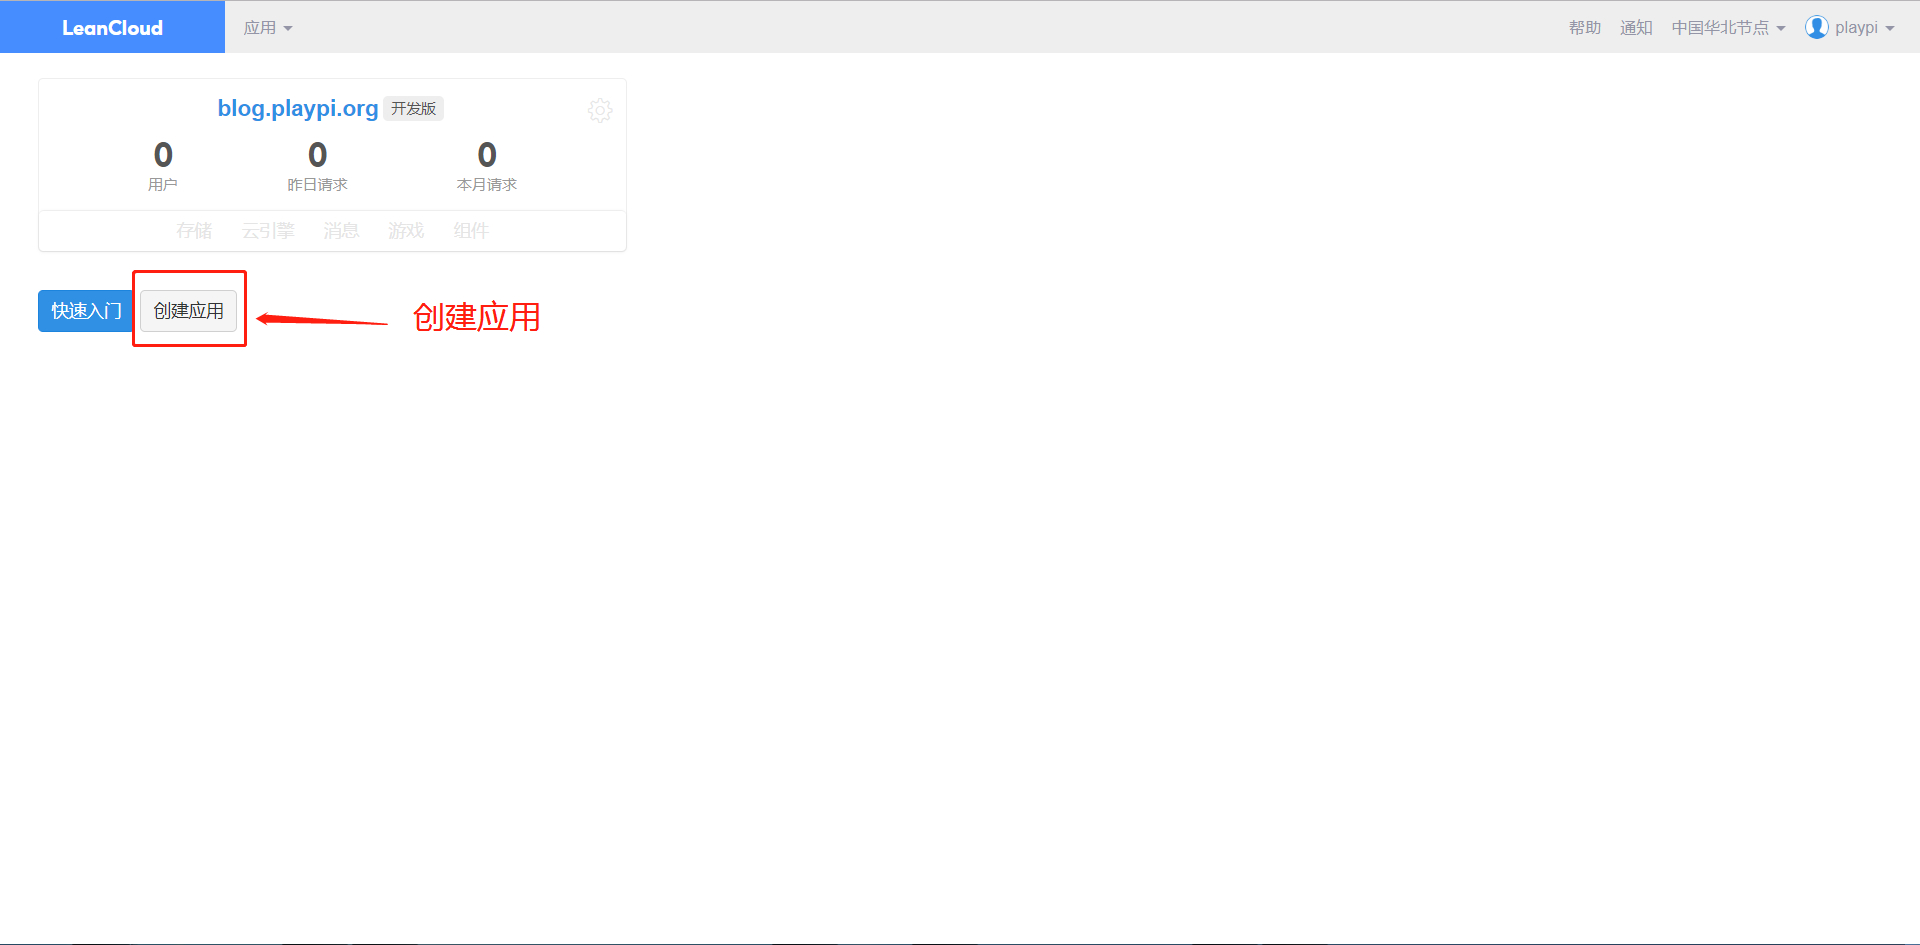Click the 昨日请求 count statistic
The height and width of the screenshot is (945, 1920).
point(317,166)
